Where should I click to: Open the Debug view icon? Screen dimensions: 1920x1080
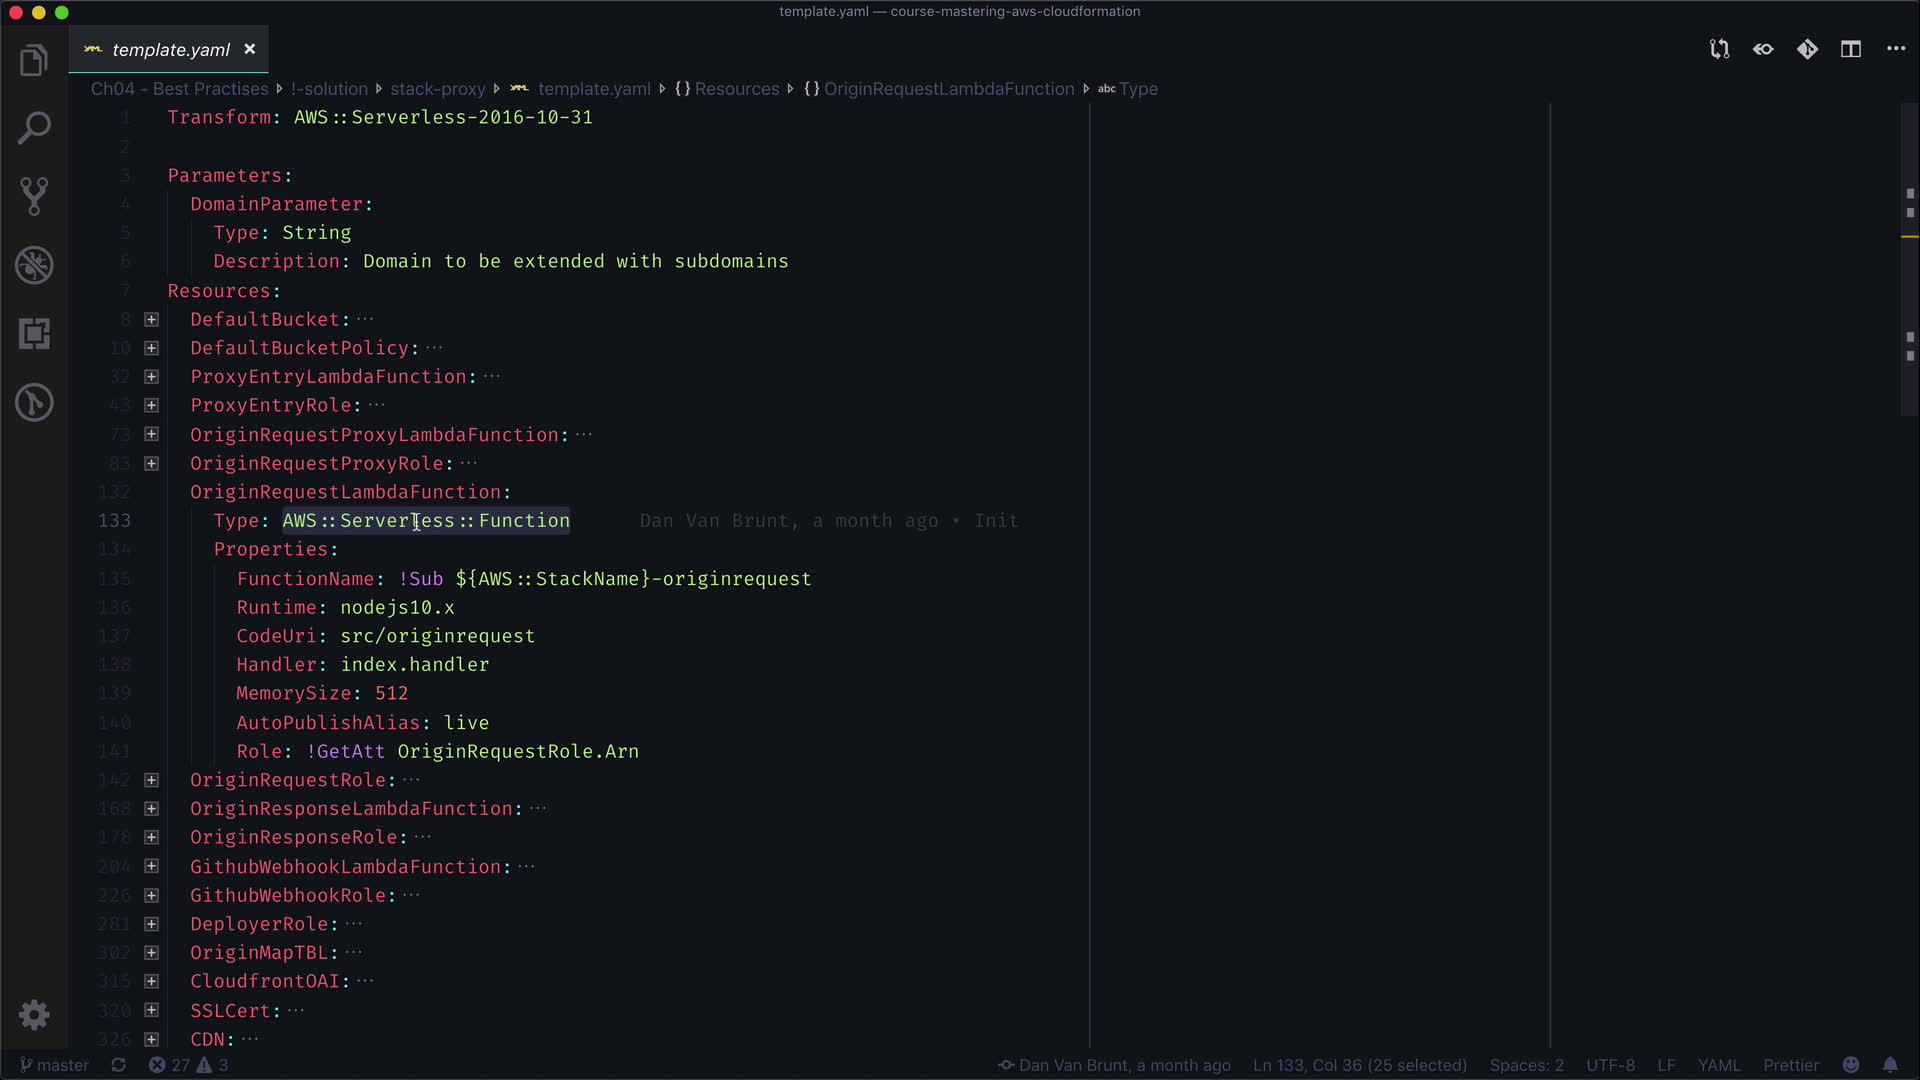point(34,265)
